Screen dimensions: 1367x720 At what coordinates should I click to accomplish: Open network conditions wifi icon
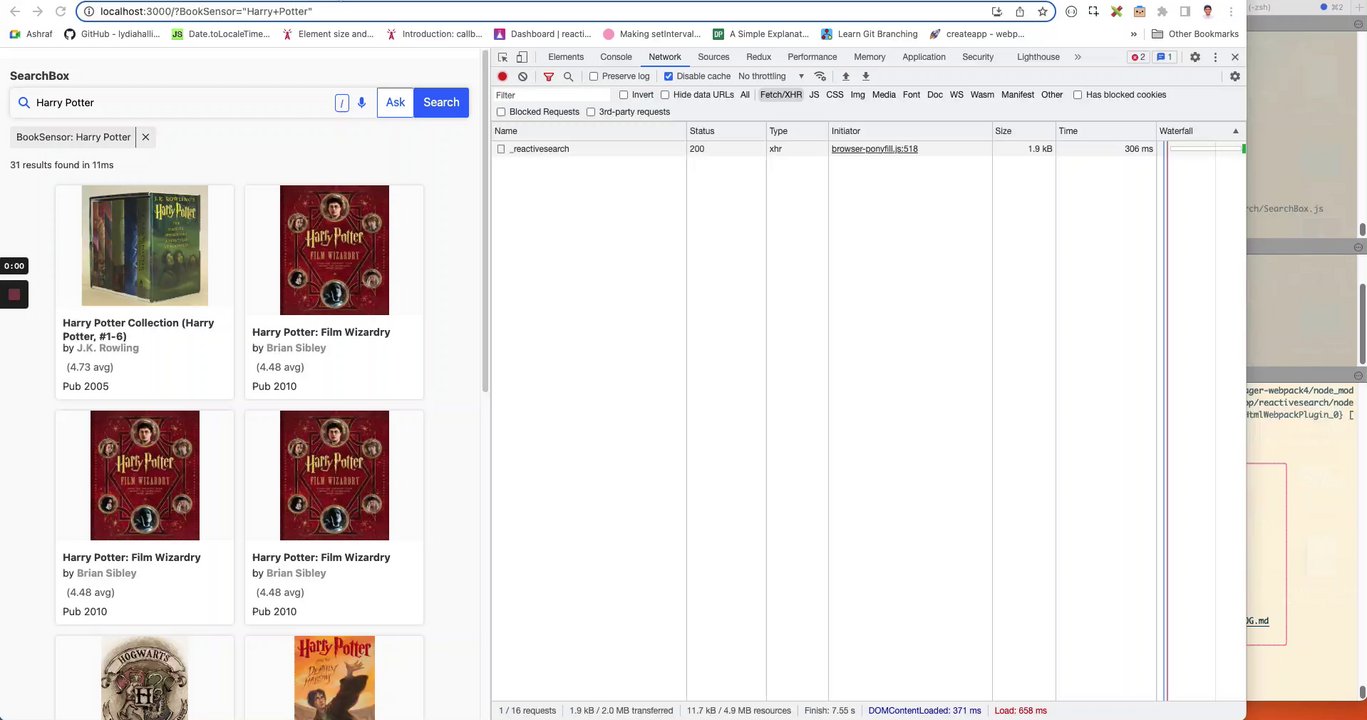pyautogui.click(x=820, y=76)
